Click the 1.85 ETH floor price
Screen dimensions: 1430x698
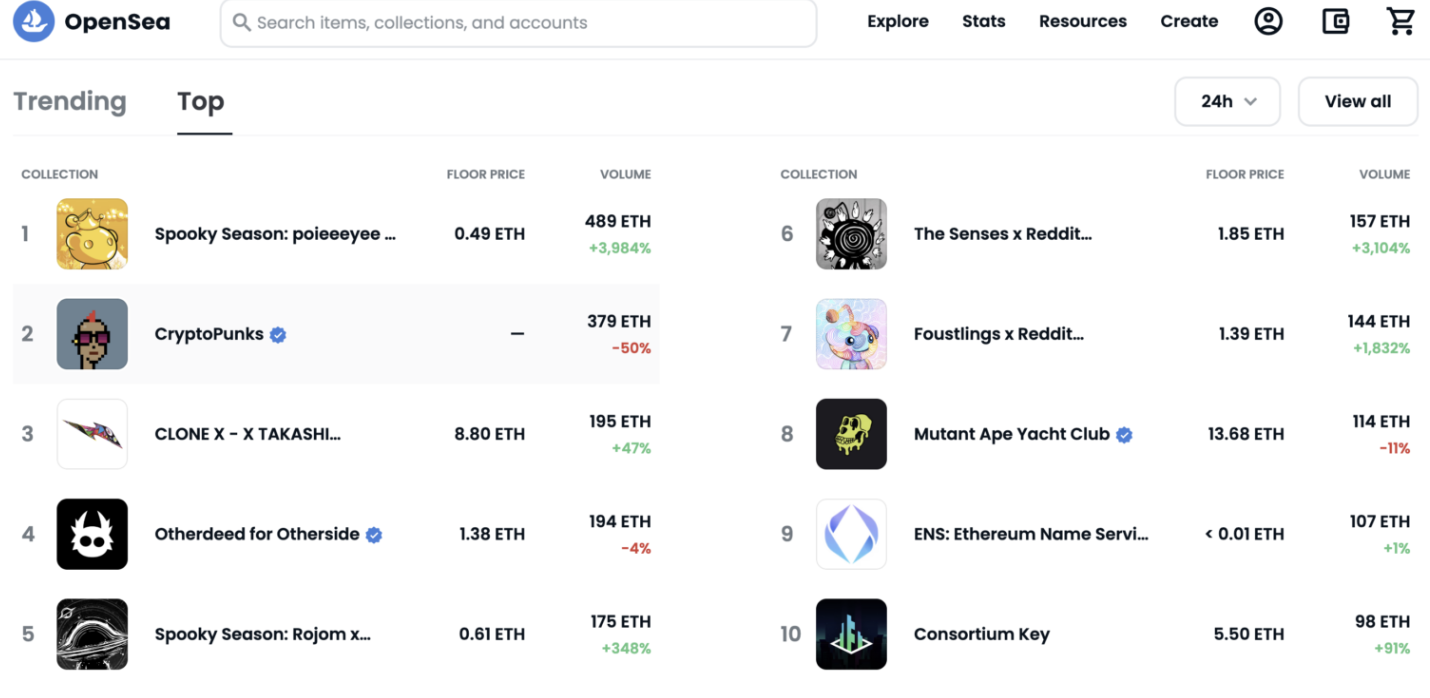(x=1251, y=234)
